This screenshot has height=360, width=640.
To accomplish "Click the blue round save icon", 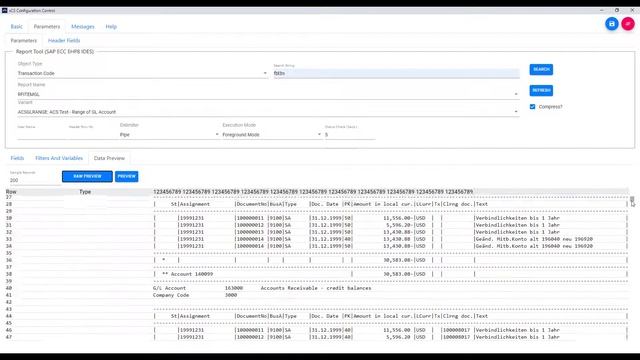I will click(611, 24).
